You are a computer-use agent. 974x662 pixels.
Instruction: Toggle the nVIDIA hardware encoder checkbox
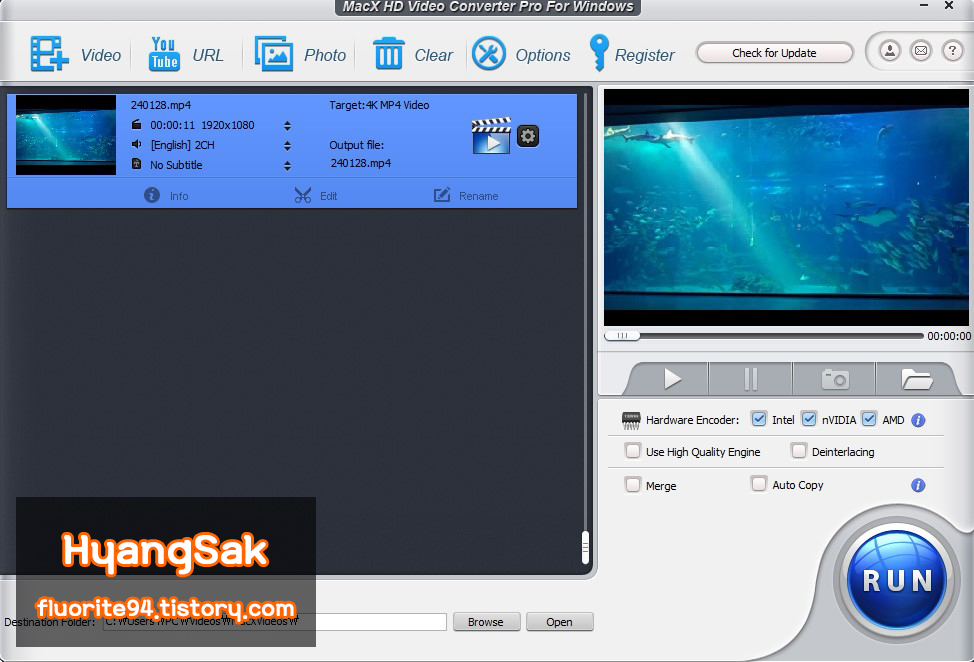point(809,419)
